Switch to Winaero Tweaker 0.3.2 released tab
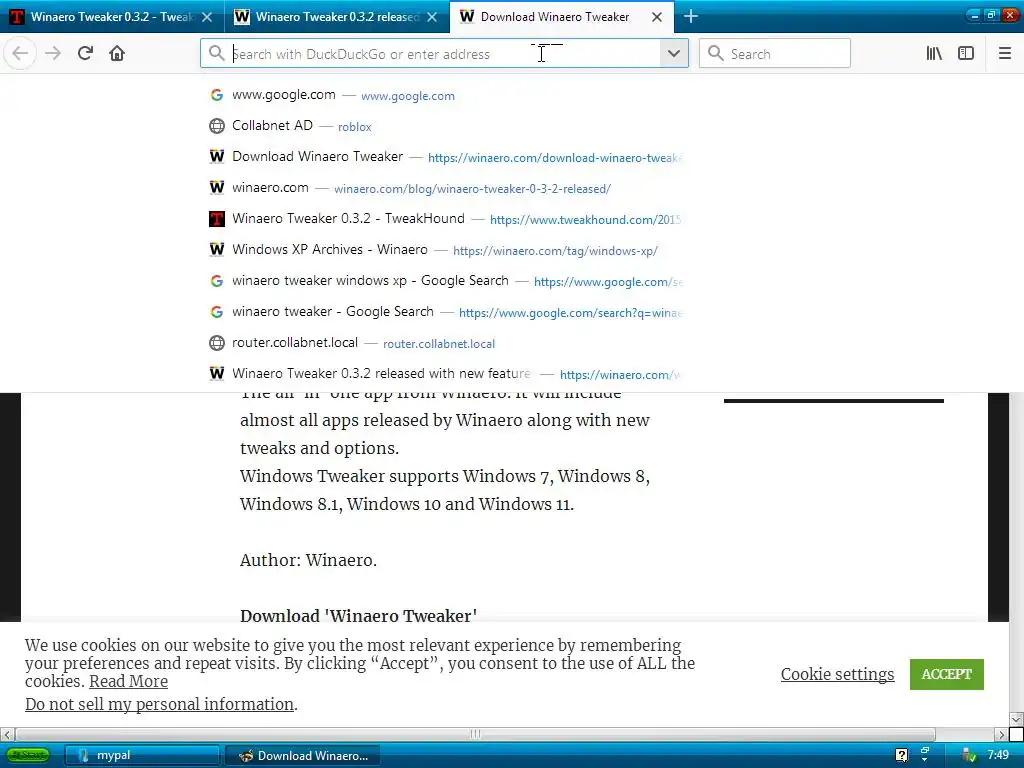The image size is (1024, 768). point(337,17)
